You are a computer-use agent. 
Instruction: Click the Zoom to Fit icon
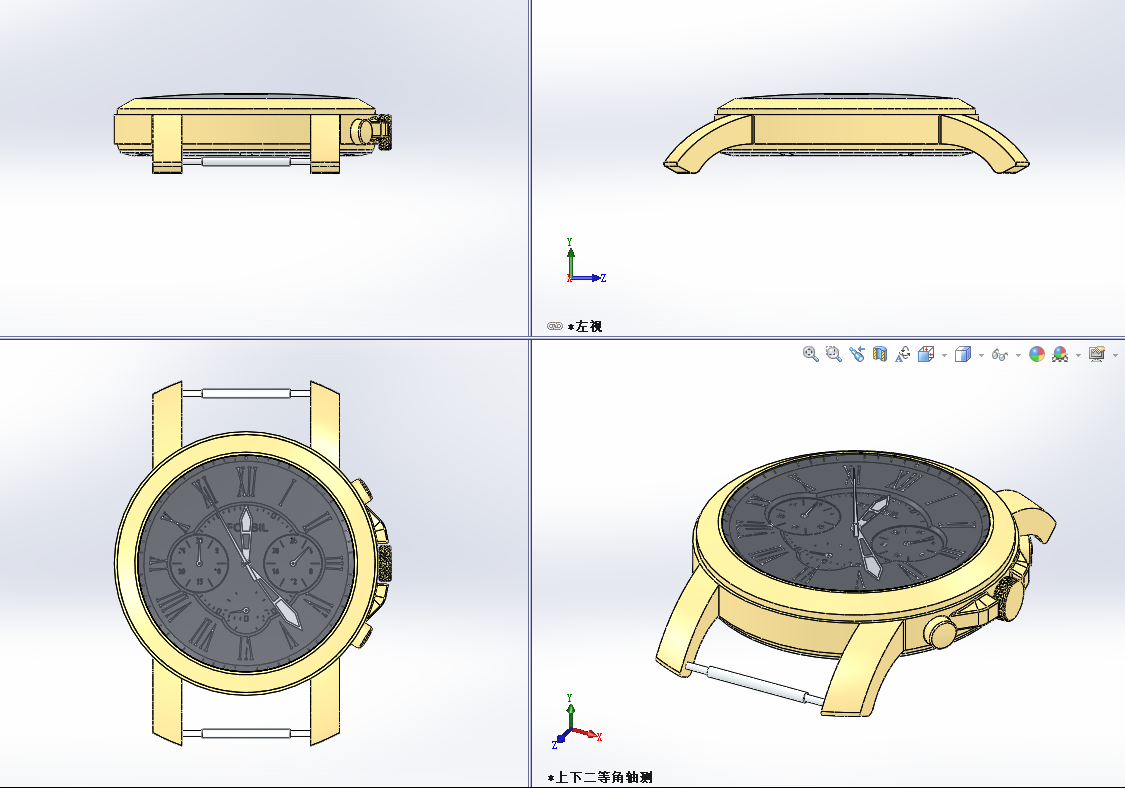click(x=811, y=354)
